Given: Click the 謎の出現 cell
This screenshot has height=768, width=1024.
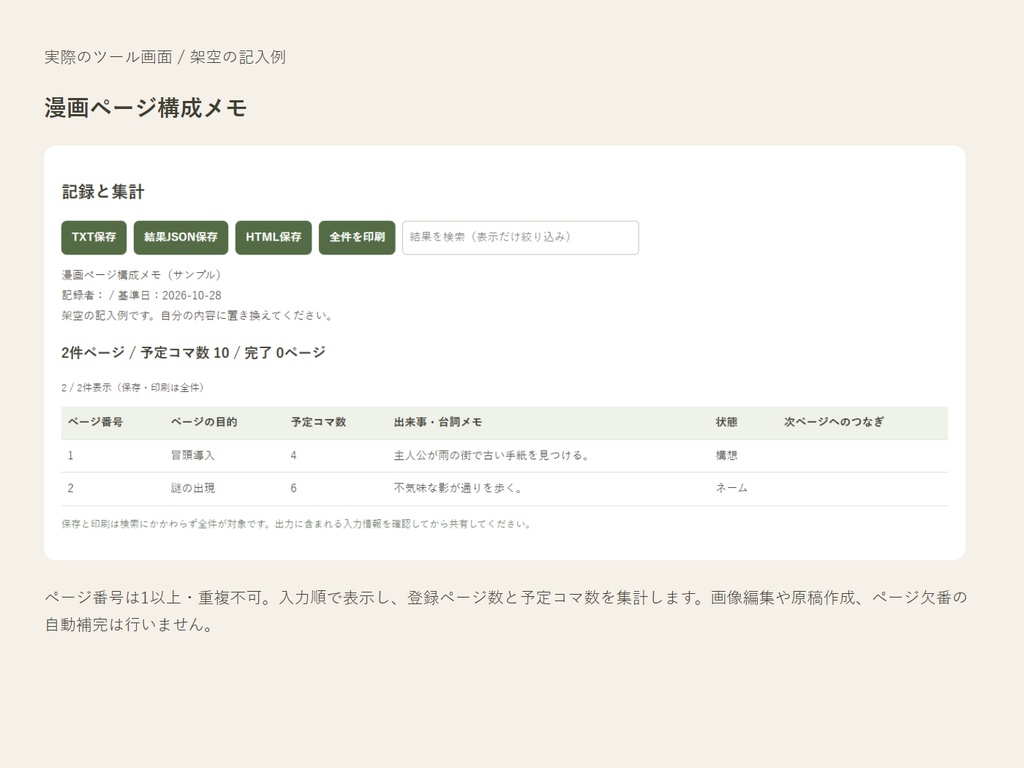Looking at the screenshot, I should (x=193, y=488).
